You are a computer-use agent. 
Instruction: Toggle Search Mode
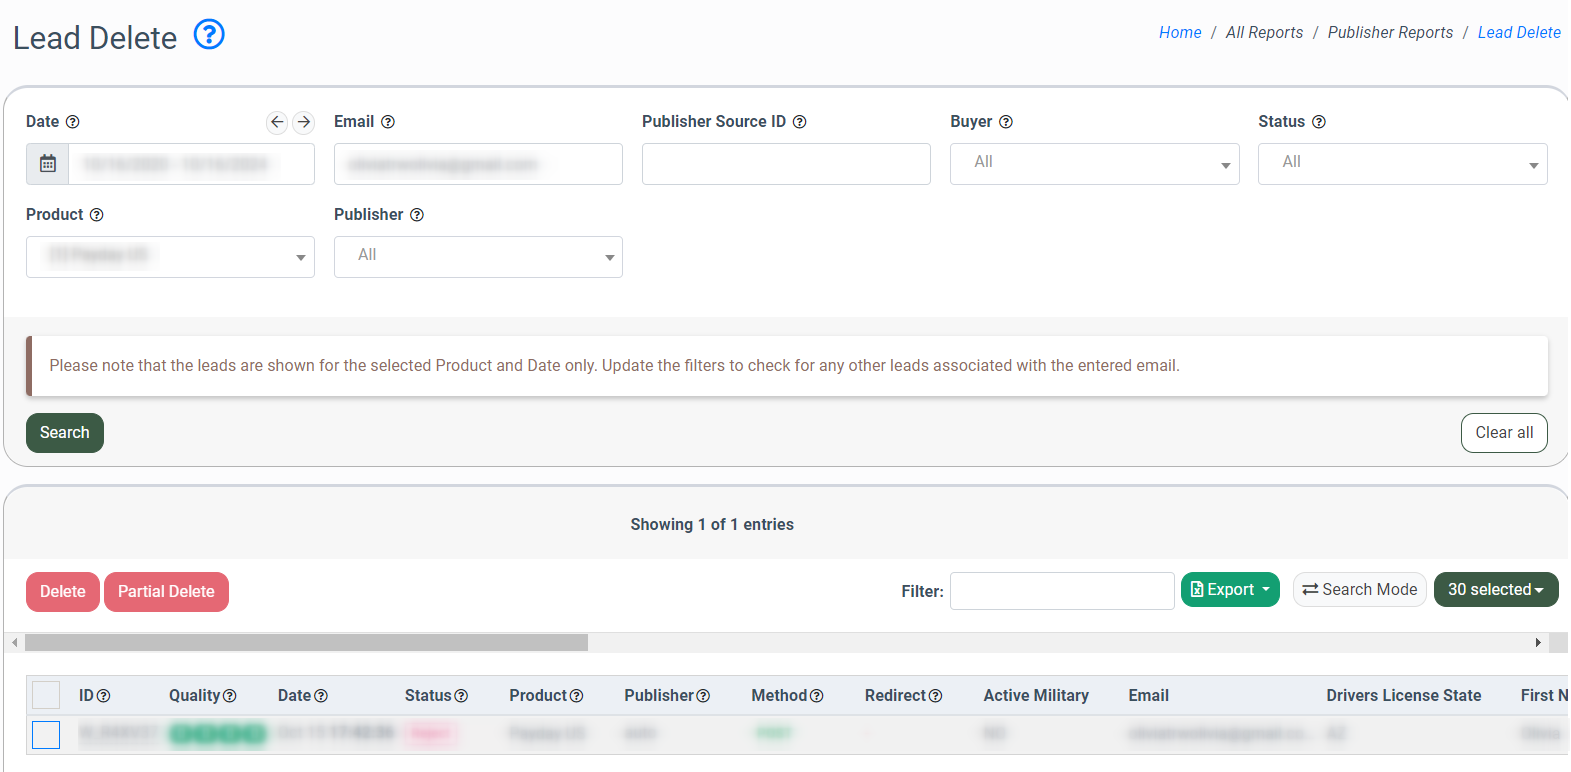[x=1359, y=590]
